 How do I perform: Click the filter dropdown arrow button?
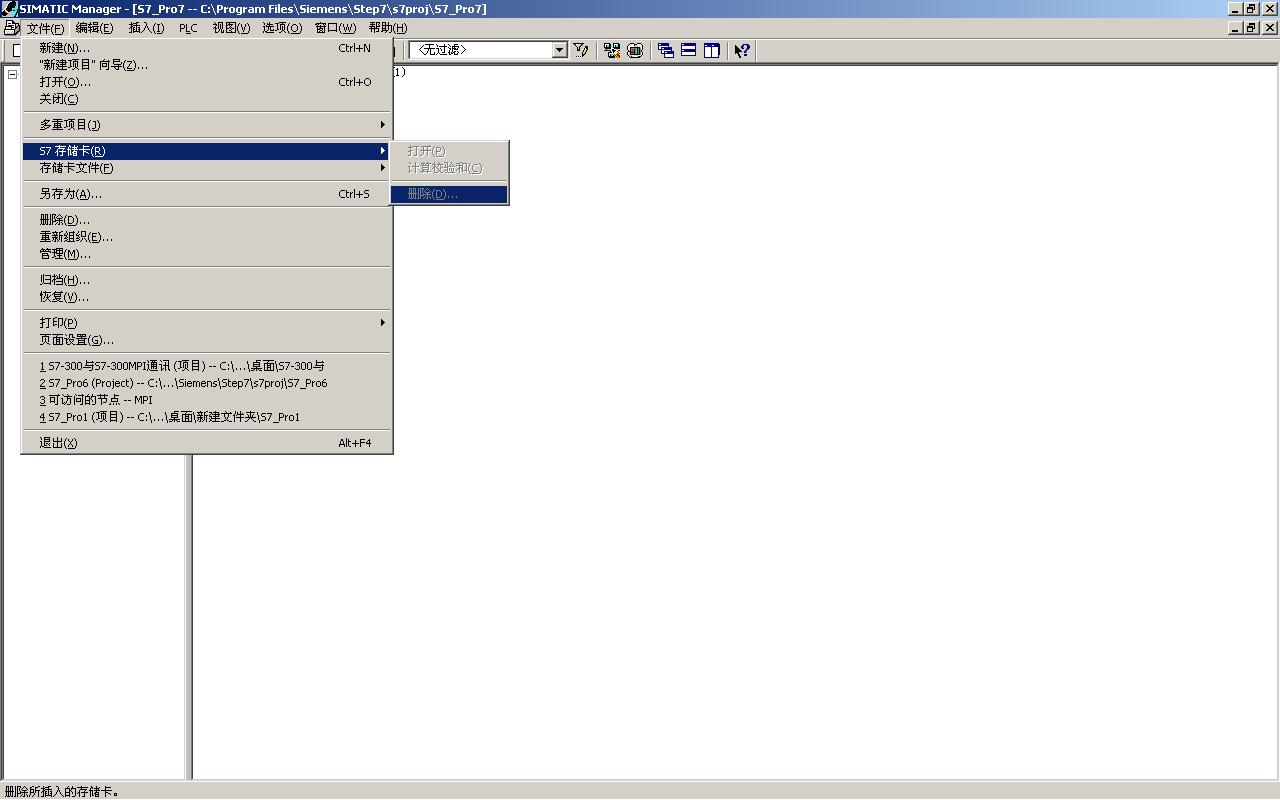[560, 50]
